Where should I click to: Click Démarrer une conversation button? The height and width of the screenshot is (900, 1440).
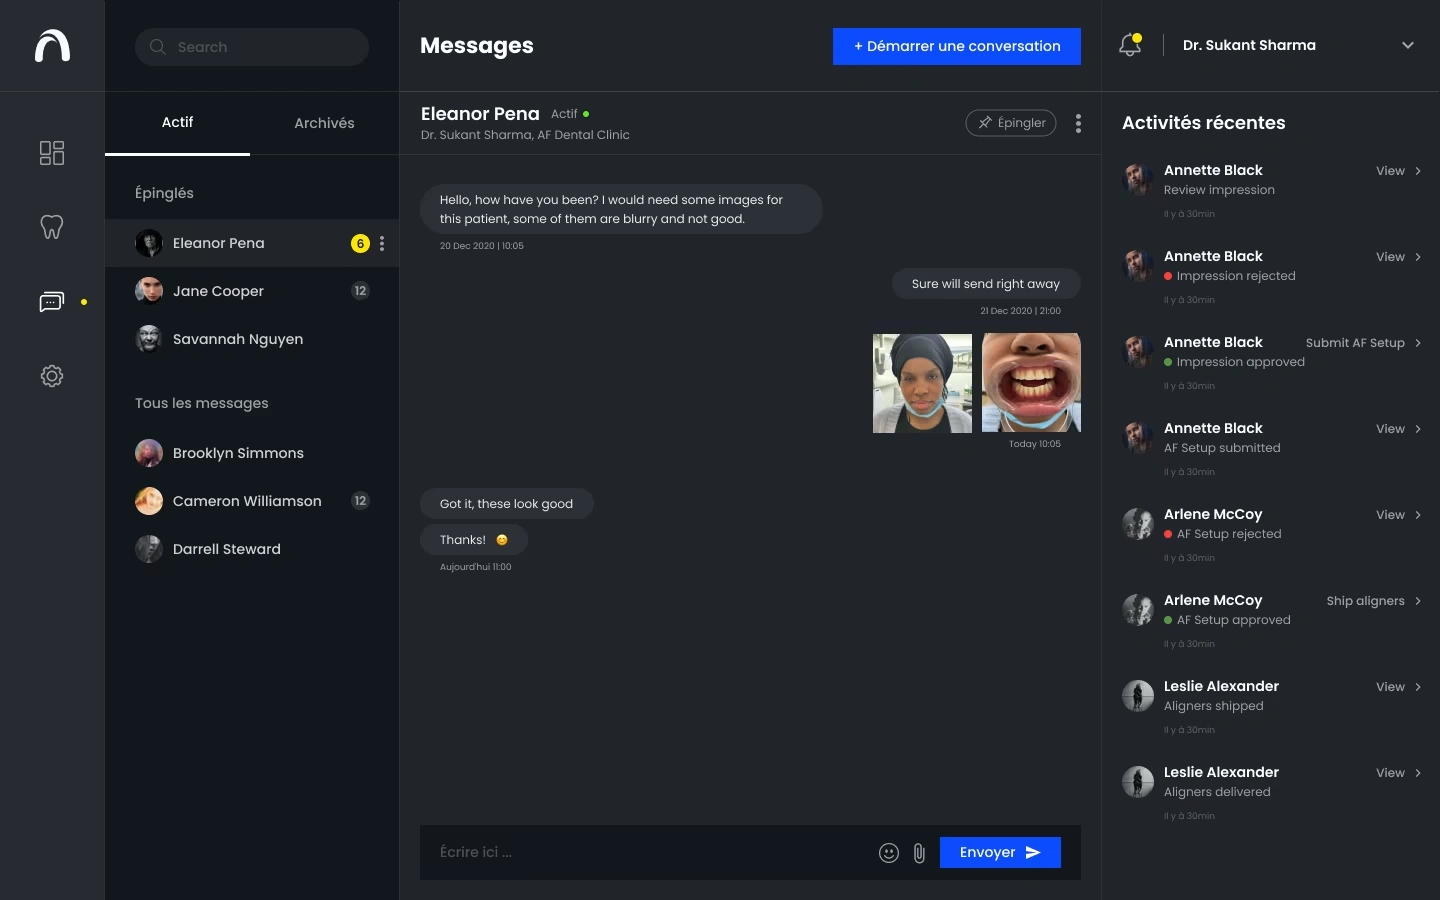coord(957,46)
